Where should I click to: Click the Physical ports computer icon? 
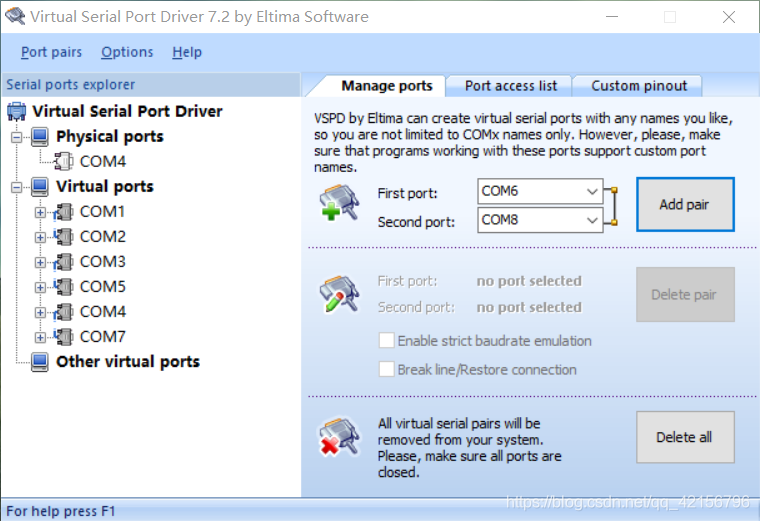pos(40,137)
